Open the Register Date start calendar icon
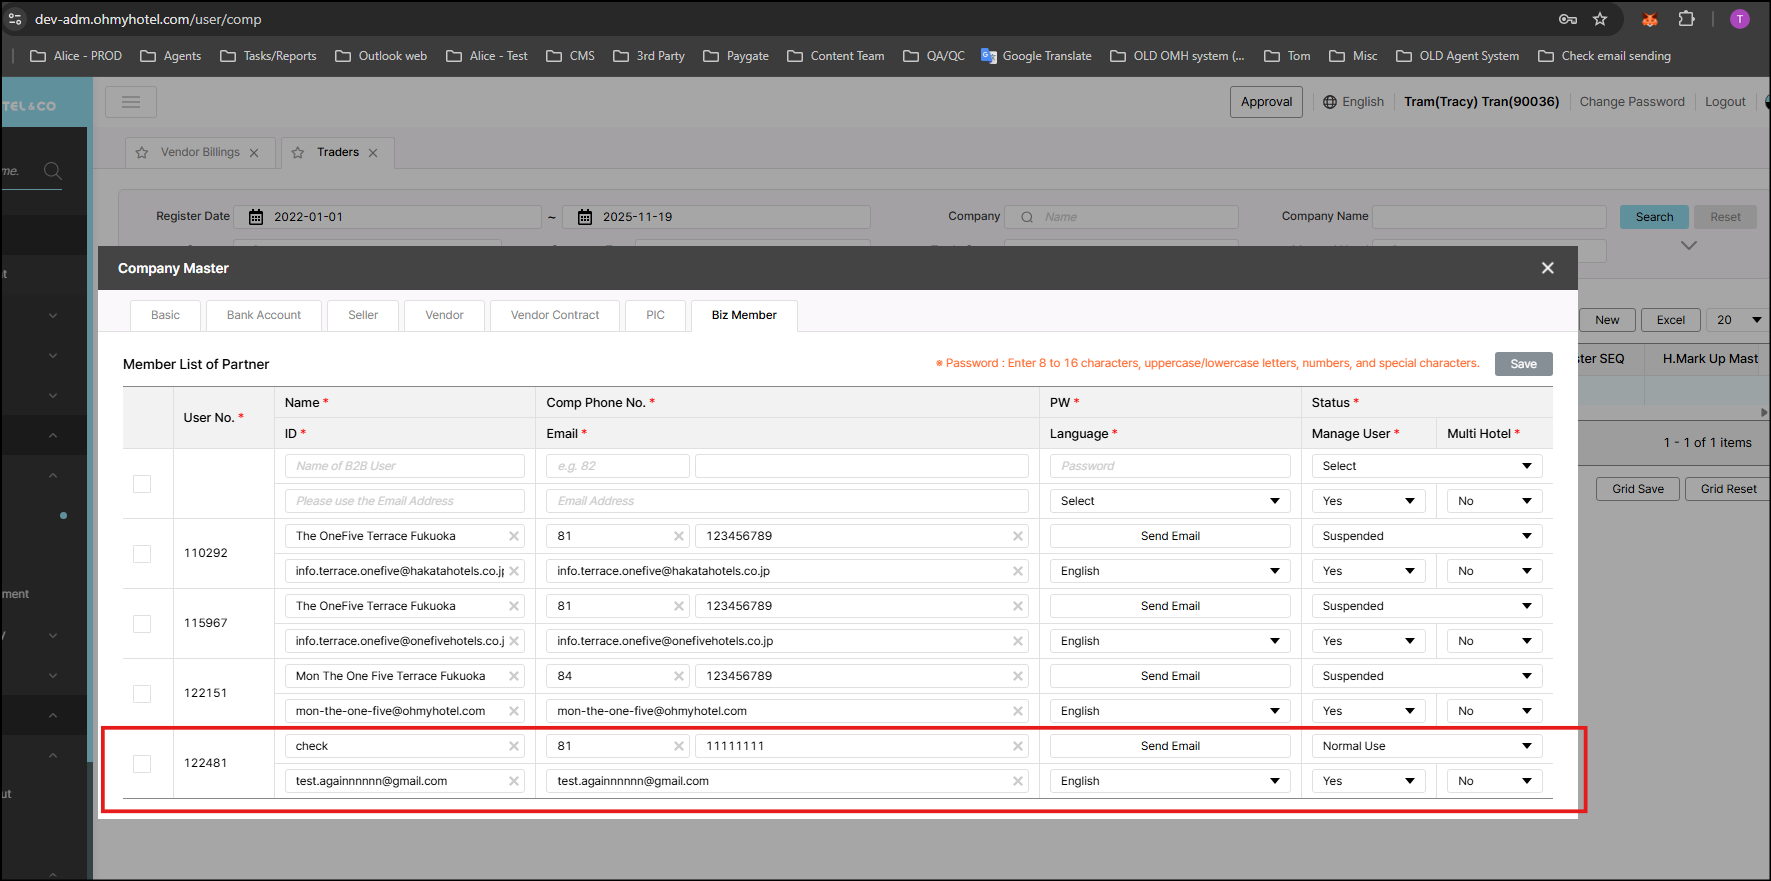The height and width of the screenshot is (881, 1771). [256, 217]
